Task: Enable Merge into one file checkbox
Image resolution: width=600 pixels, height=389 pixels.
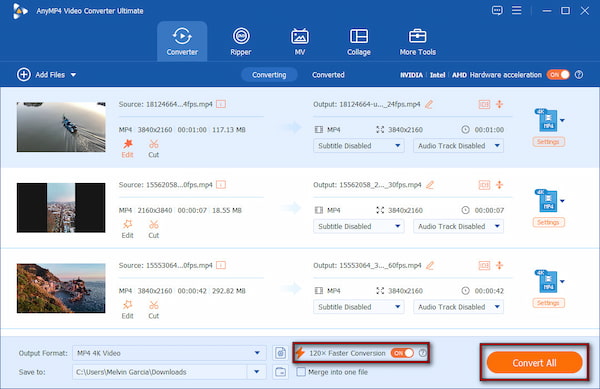Action: coord(301,372)
